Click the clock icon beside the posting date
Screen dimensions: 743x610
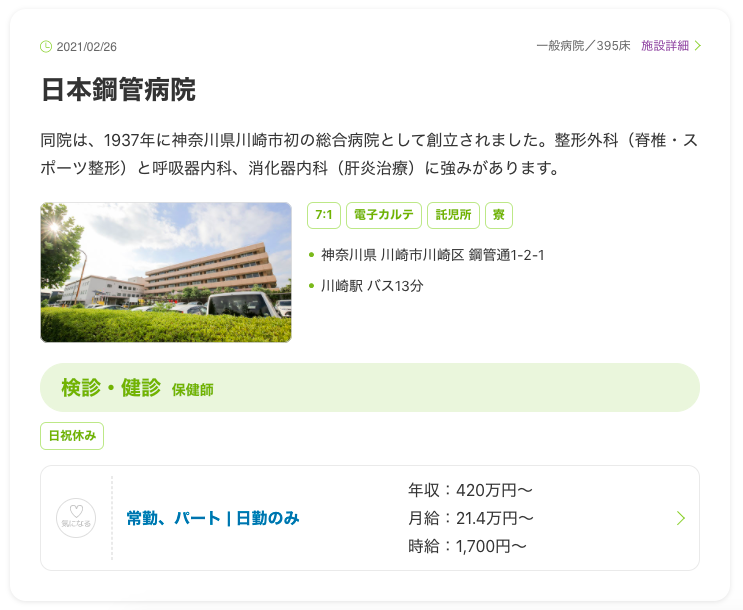[x=46, y=46]
